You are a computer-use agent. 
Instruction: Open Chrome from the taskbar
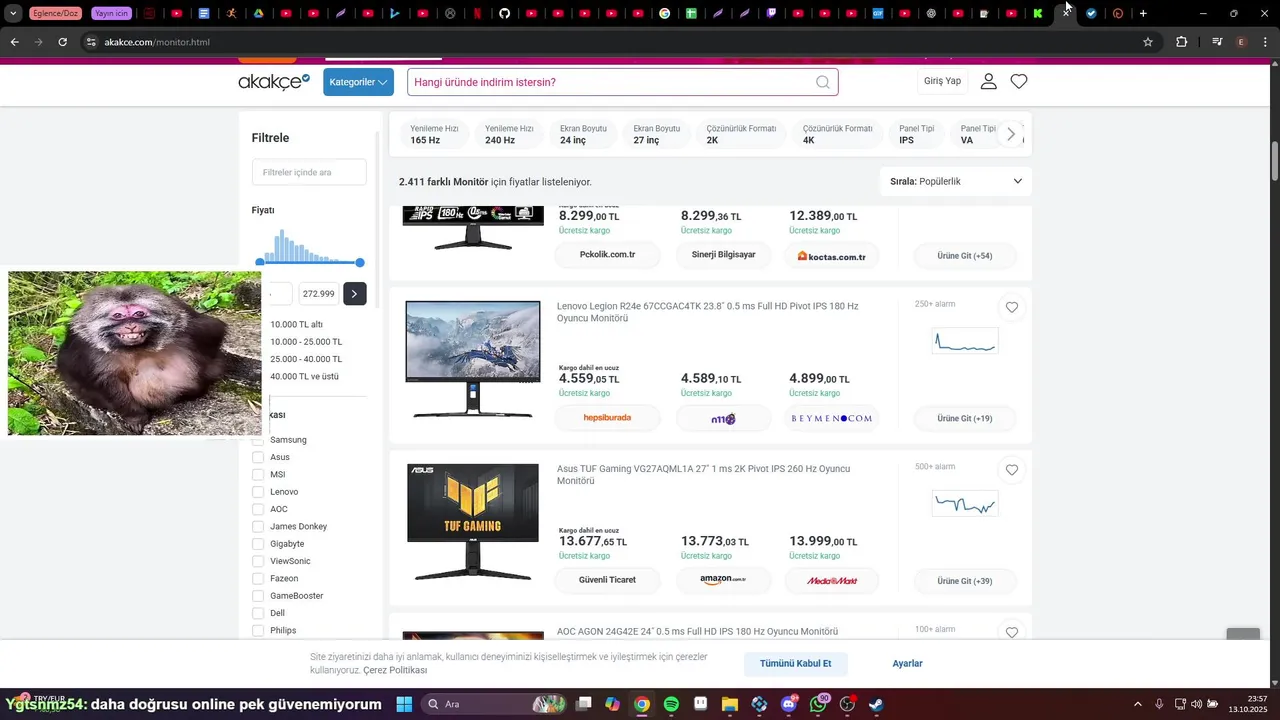click(642, 704)
